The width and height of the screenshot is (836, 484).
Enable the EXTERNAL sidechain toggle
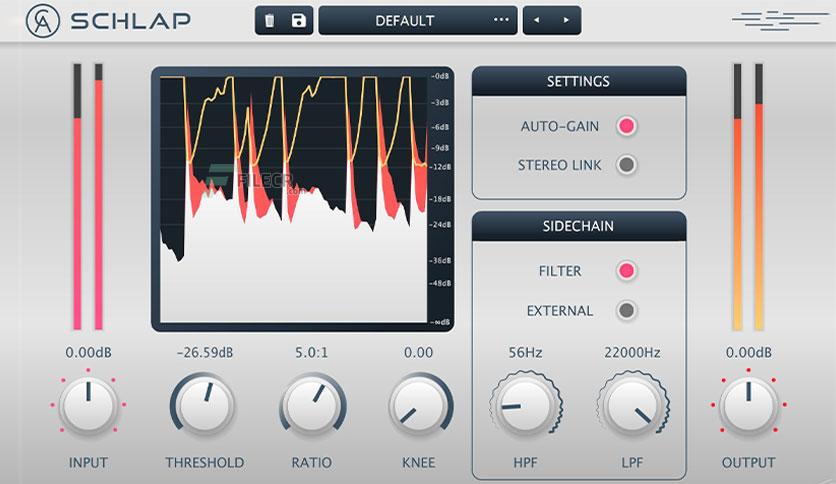[626, 310]
